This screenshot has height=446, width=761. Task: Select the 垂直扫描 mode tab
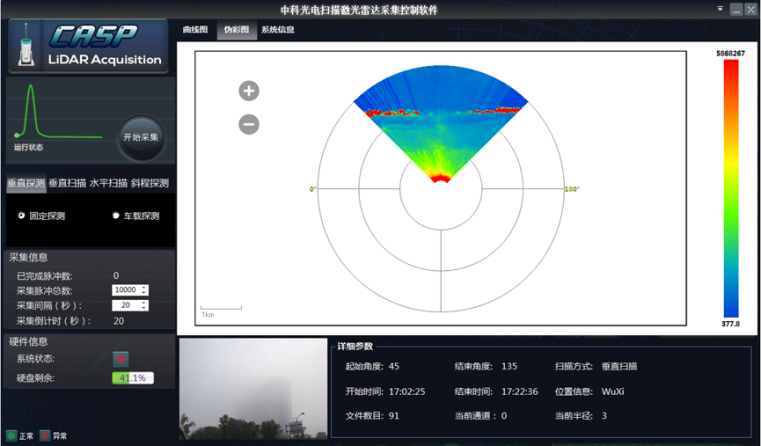(x=67, y=183)
